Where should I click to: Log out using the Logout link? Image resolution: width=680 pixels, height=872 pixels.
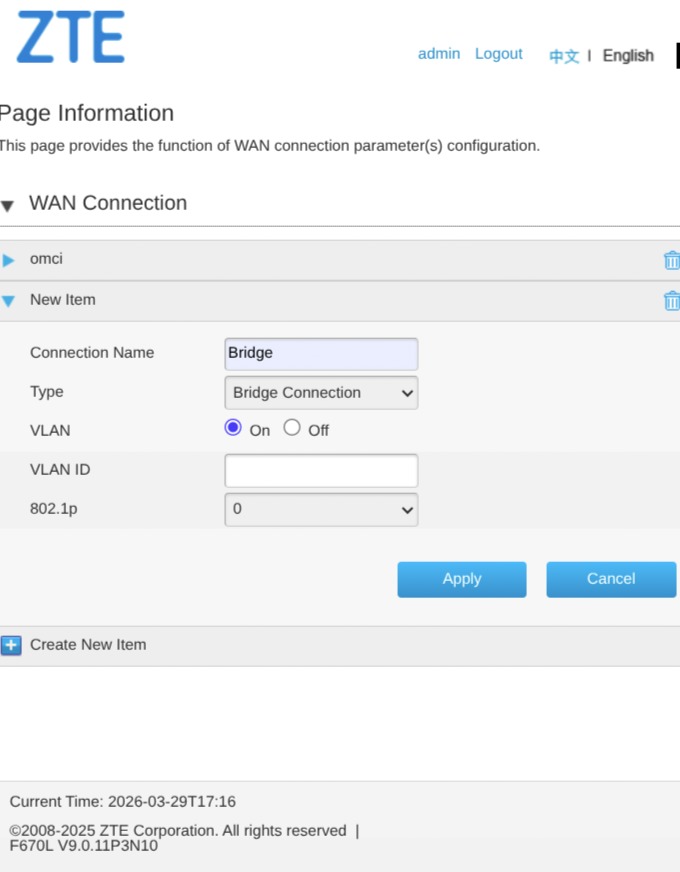(499, 54)
